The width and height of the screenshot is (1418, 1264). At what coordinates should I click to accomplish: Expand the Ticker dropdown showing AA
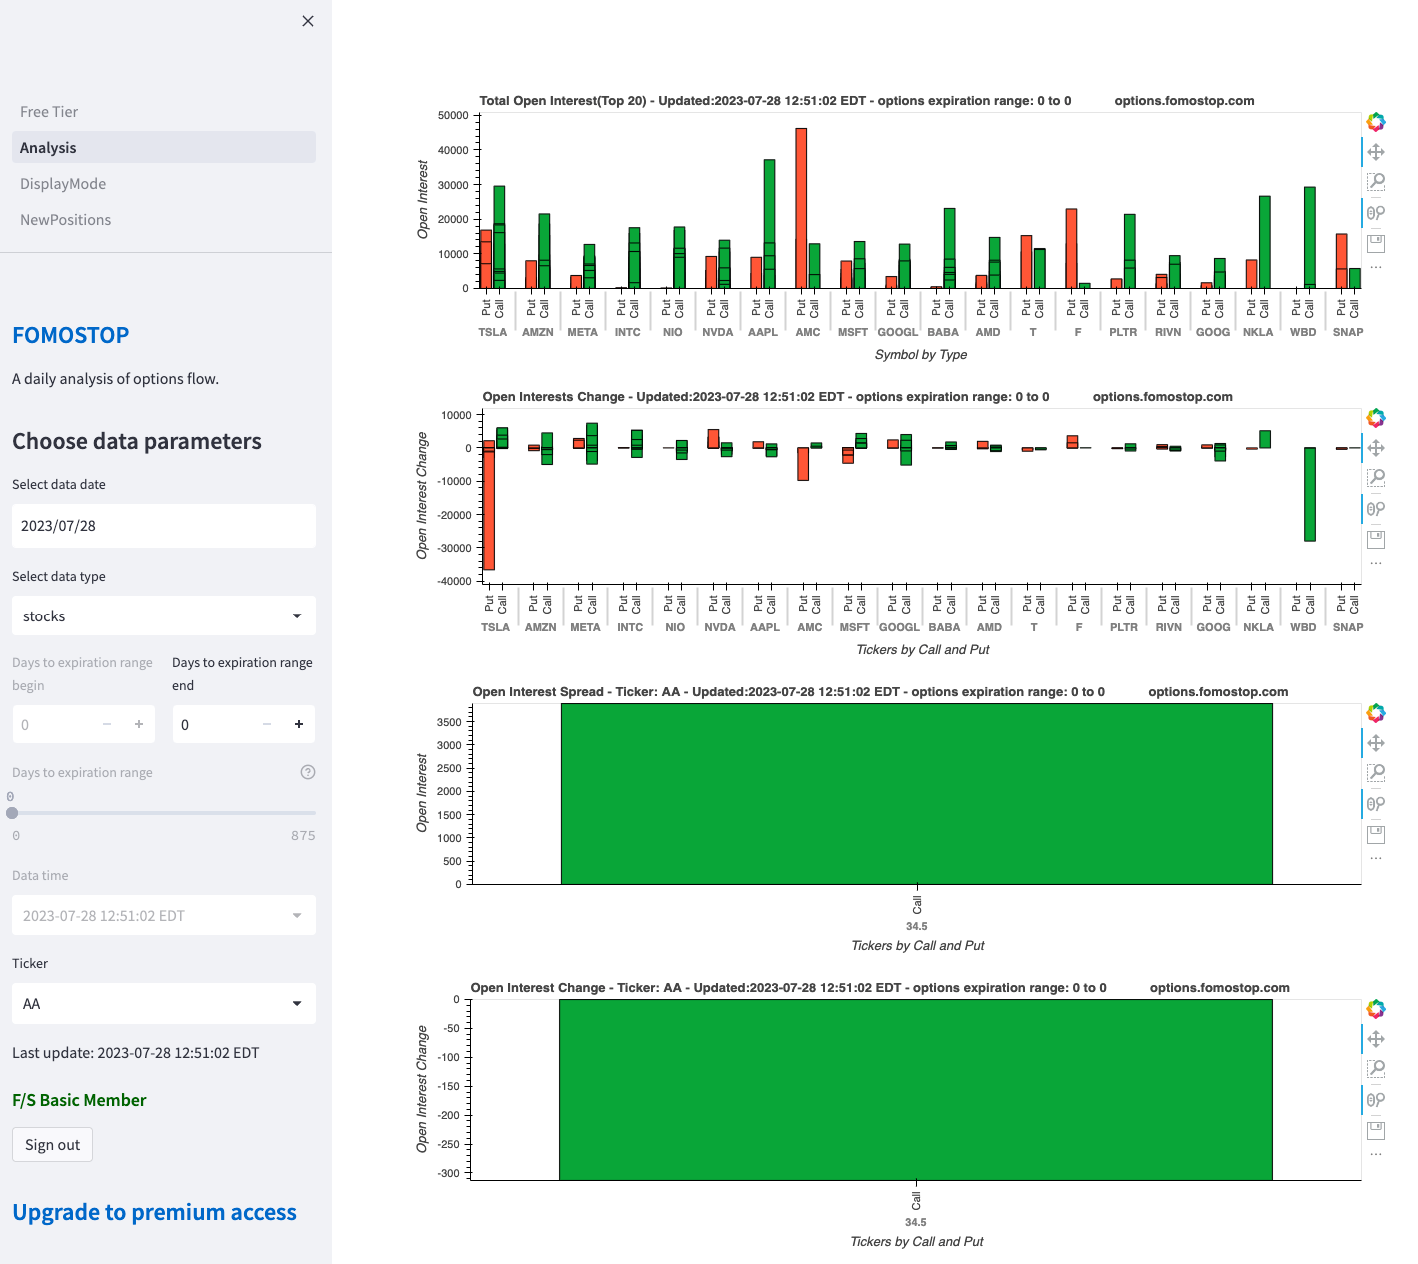tap(164, 1004)
